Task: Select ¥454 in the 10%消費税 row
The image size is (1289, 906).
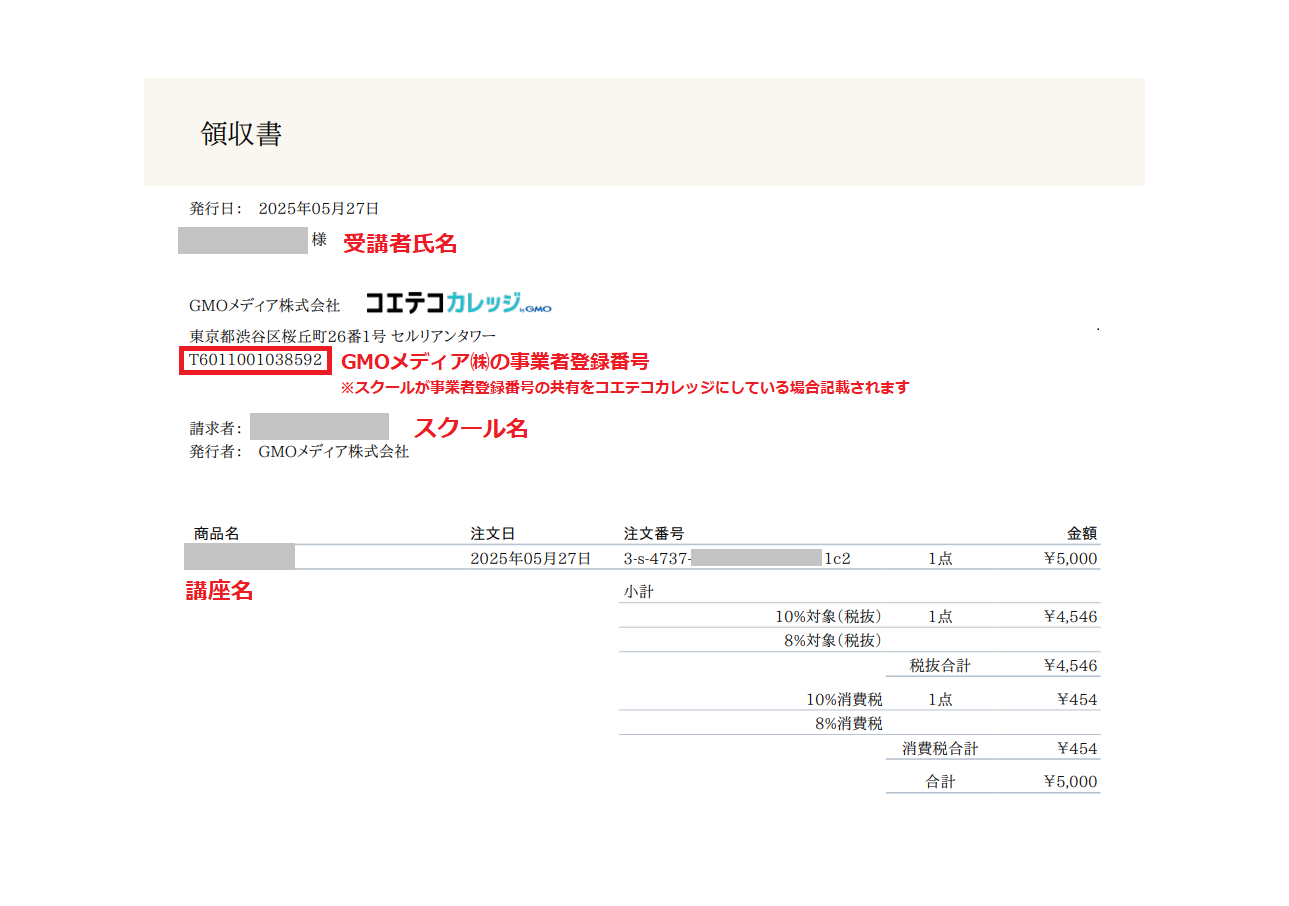Action: point(1077,699)
